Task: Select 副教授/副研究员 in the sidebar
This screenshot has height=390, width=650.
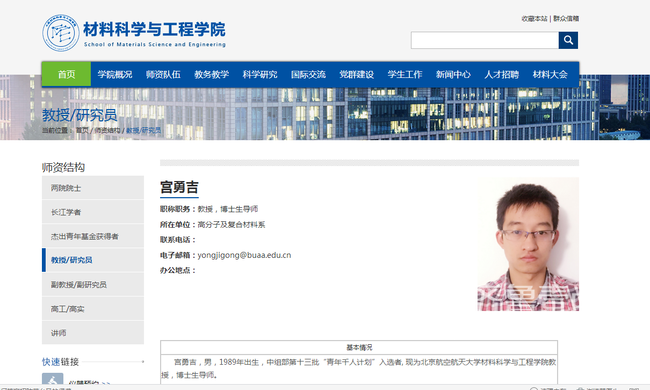Action: point(93,285)
